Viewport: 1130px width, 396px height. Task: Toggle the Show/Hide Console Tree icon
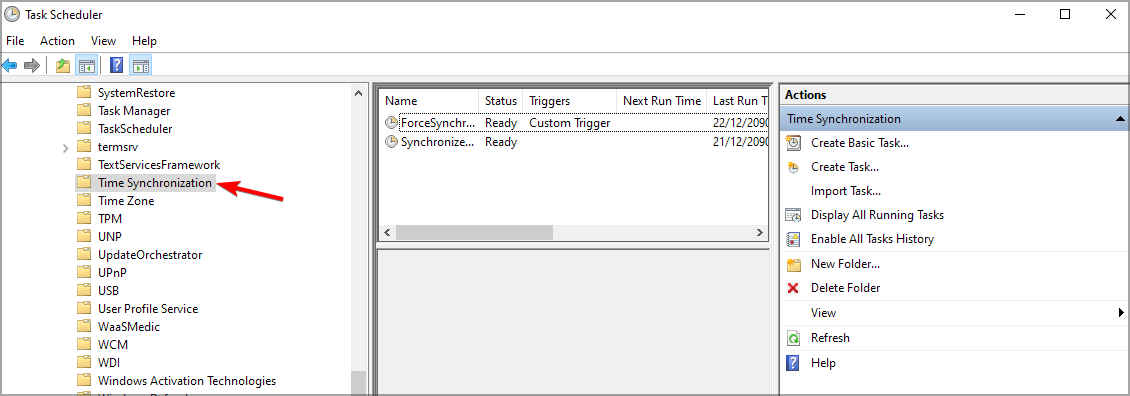pos(86,66)
